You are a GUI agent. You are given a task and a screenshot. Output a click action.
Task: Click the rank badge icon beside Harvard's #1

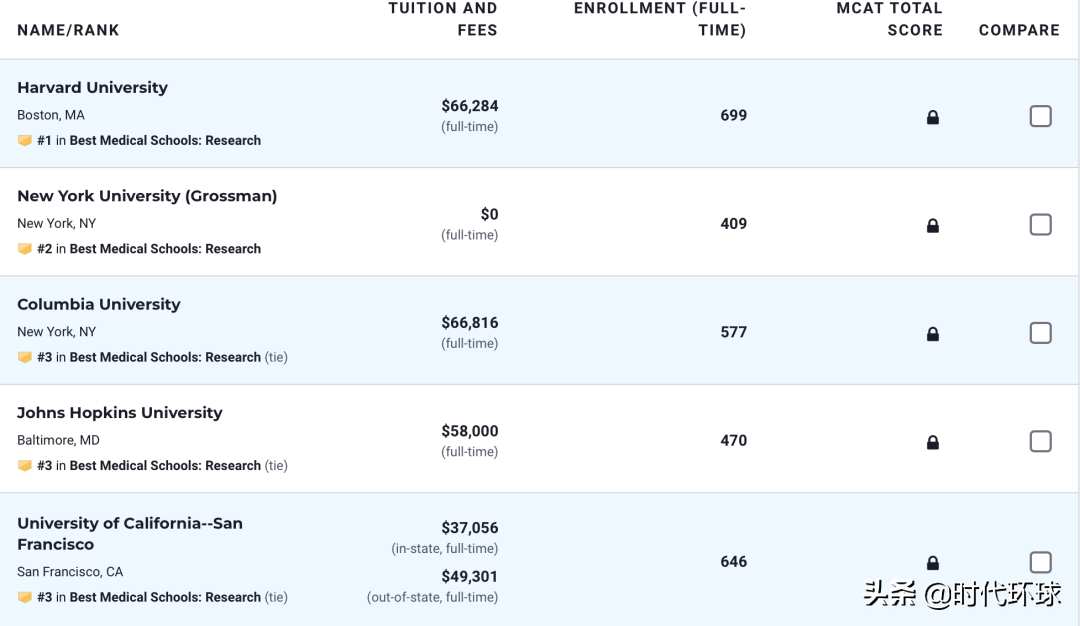coord(25,141)
